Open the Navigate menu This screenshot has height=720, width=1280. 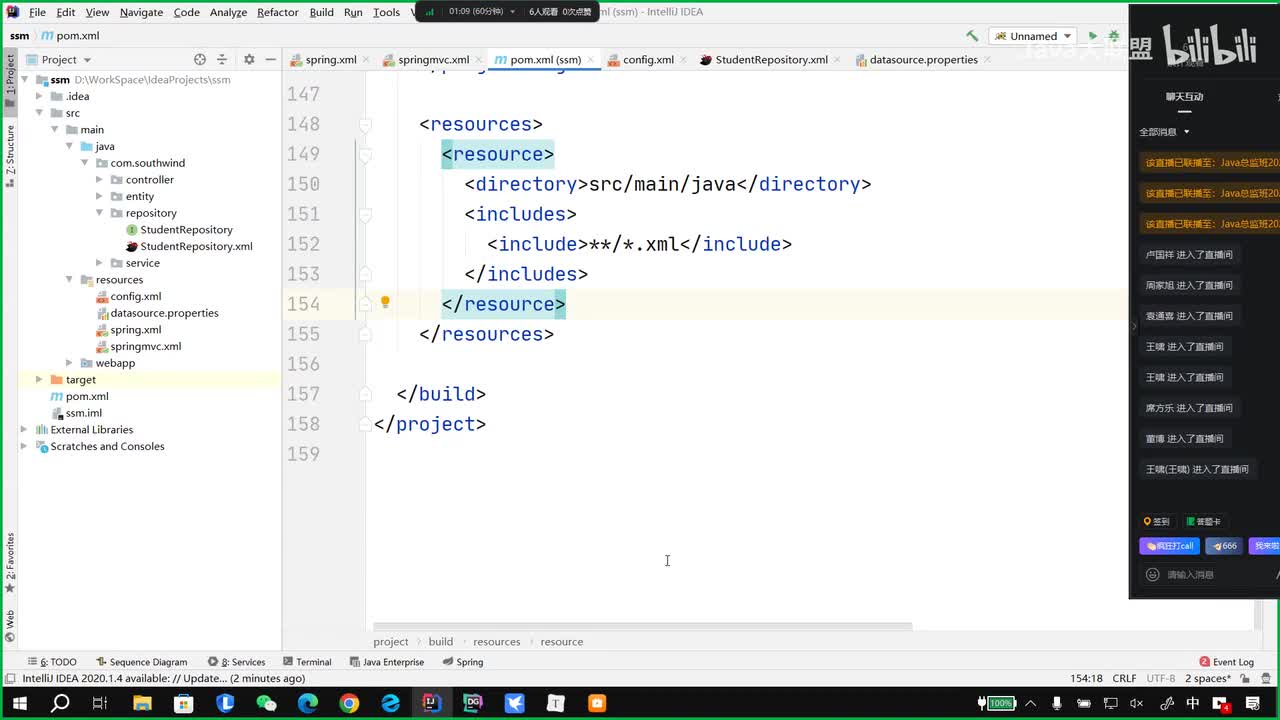(141, 12)
